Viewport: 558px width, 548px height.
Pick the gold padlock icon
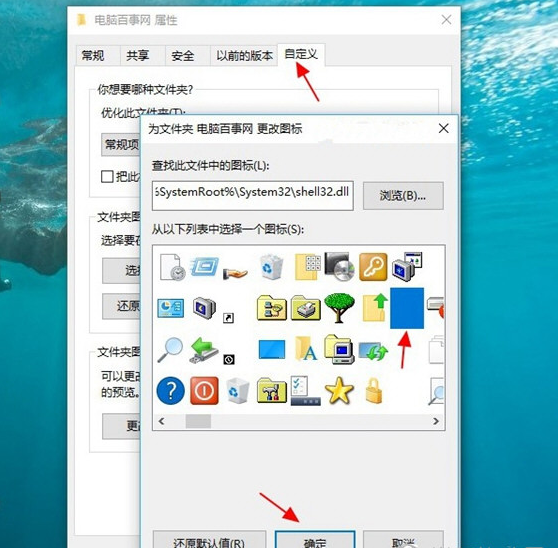tap(373, 391)
